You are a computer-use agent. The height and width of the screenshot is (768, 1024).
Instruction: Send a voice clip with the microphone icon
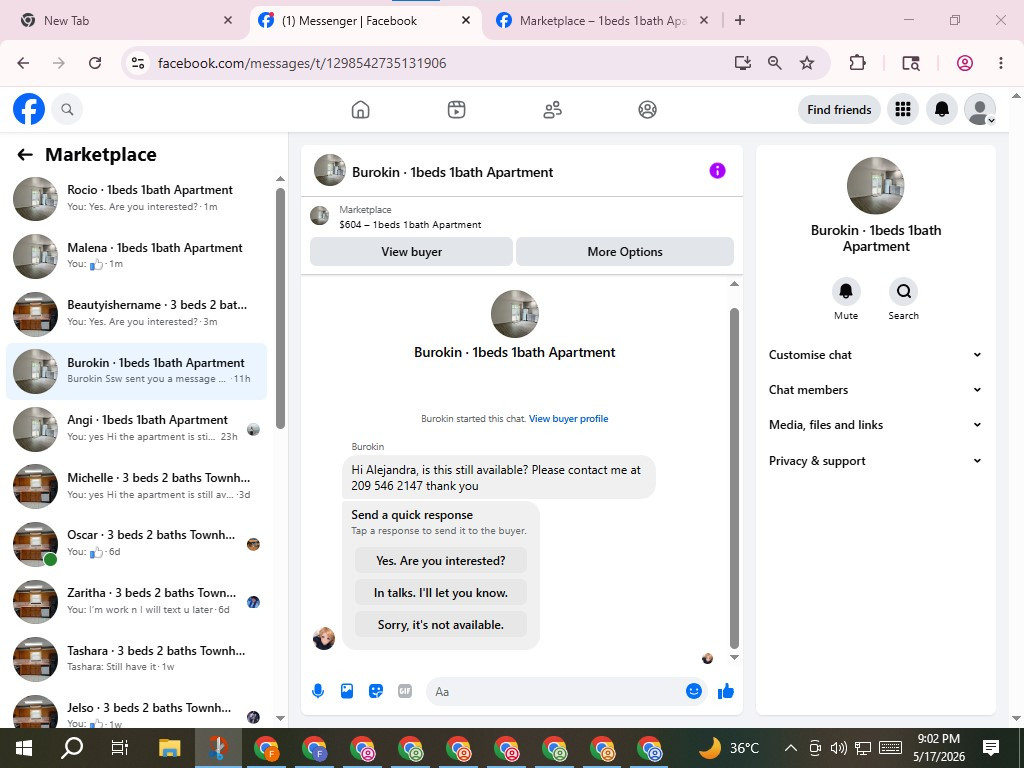(318, 691)
